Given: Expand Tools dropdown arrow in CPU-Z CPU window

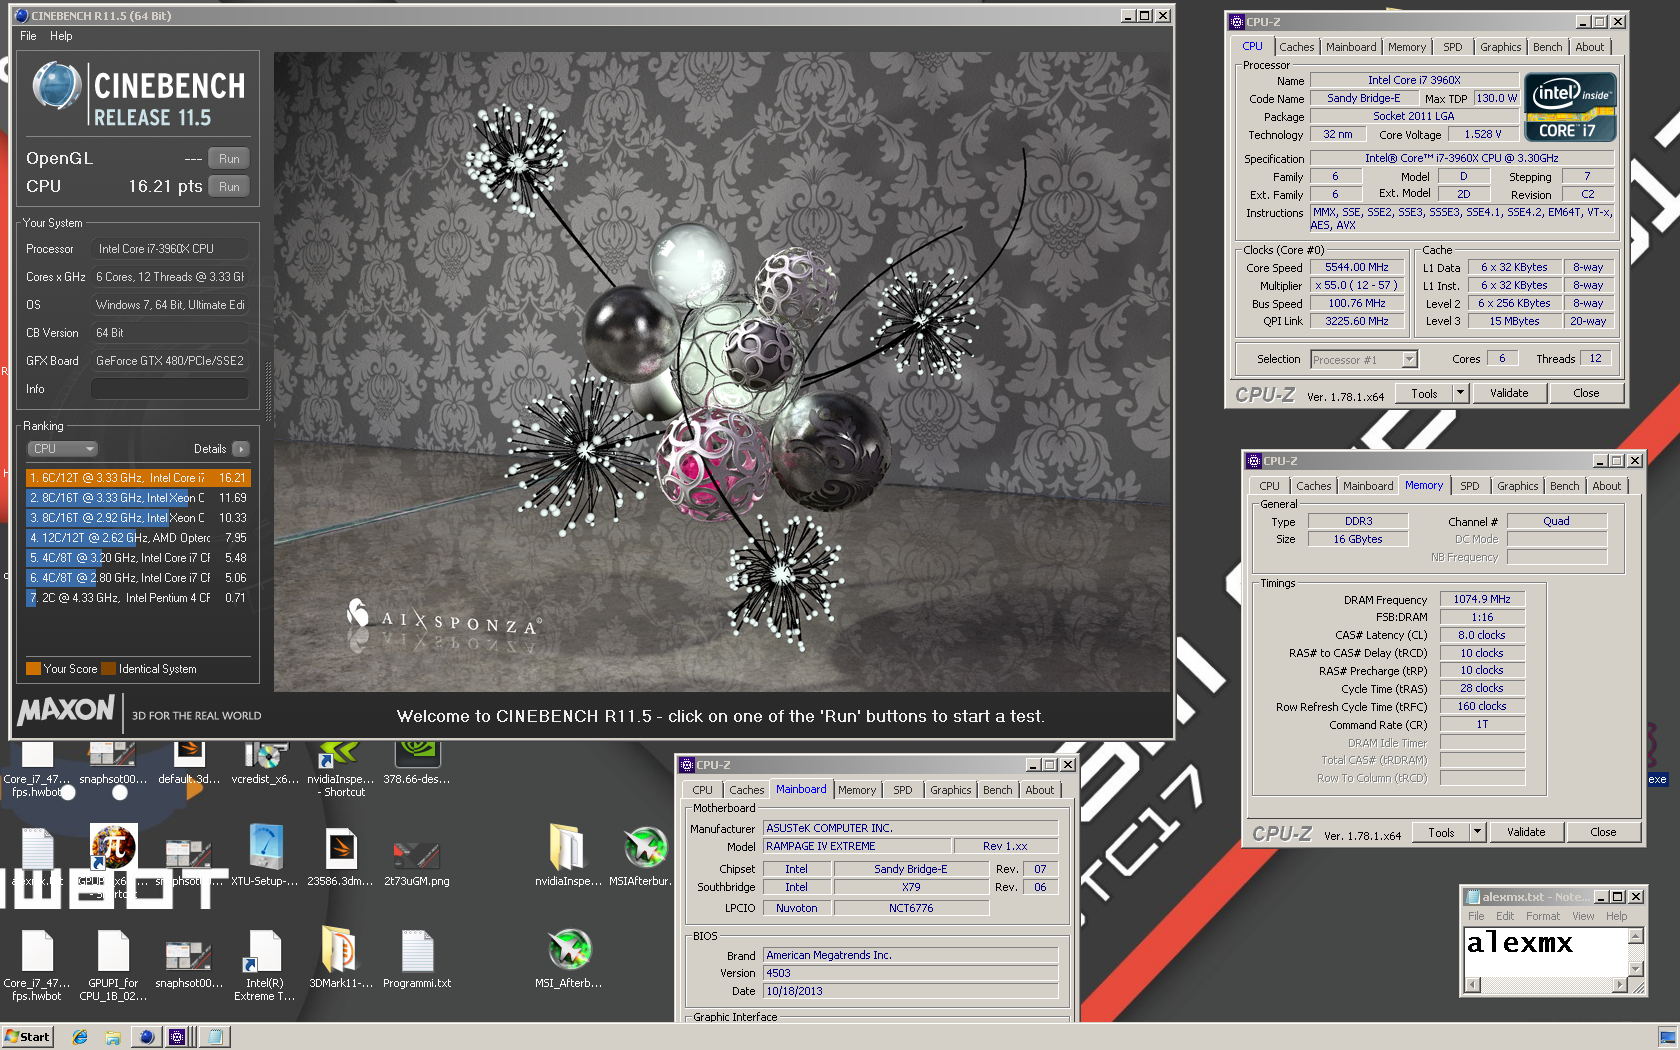Looking at the screenshot, I should point(1460,393).
